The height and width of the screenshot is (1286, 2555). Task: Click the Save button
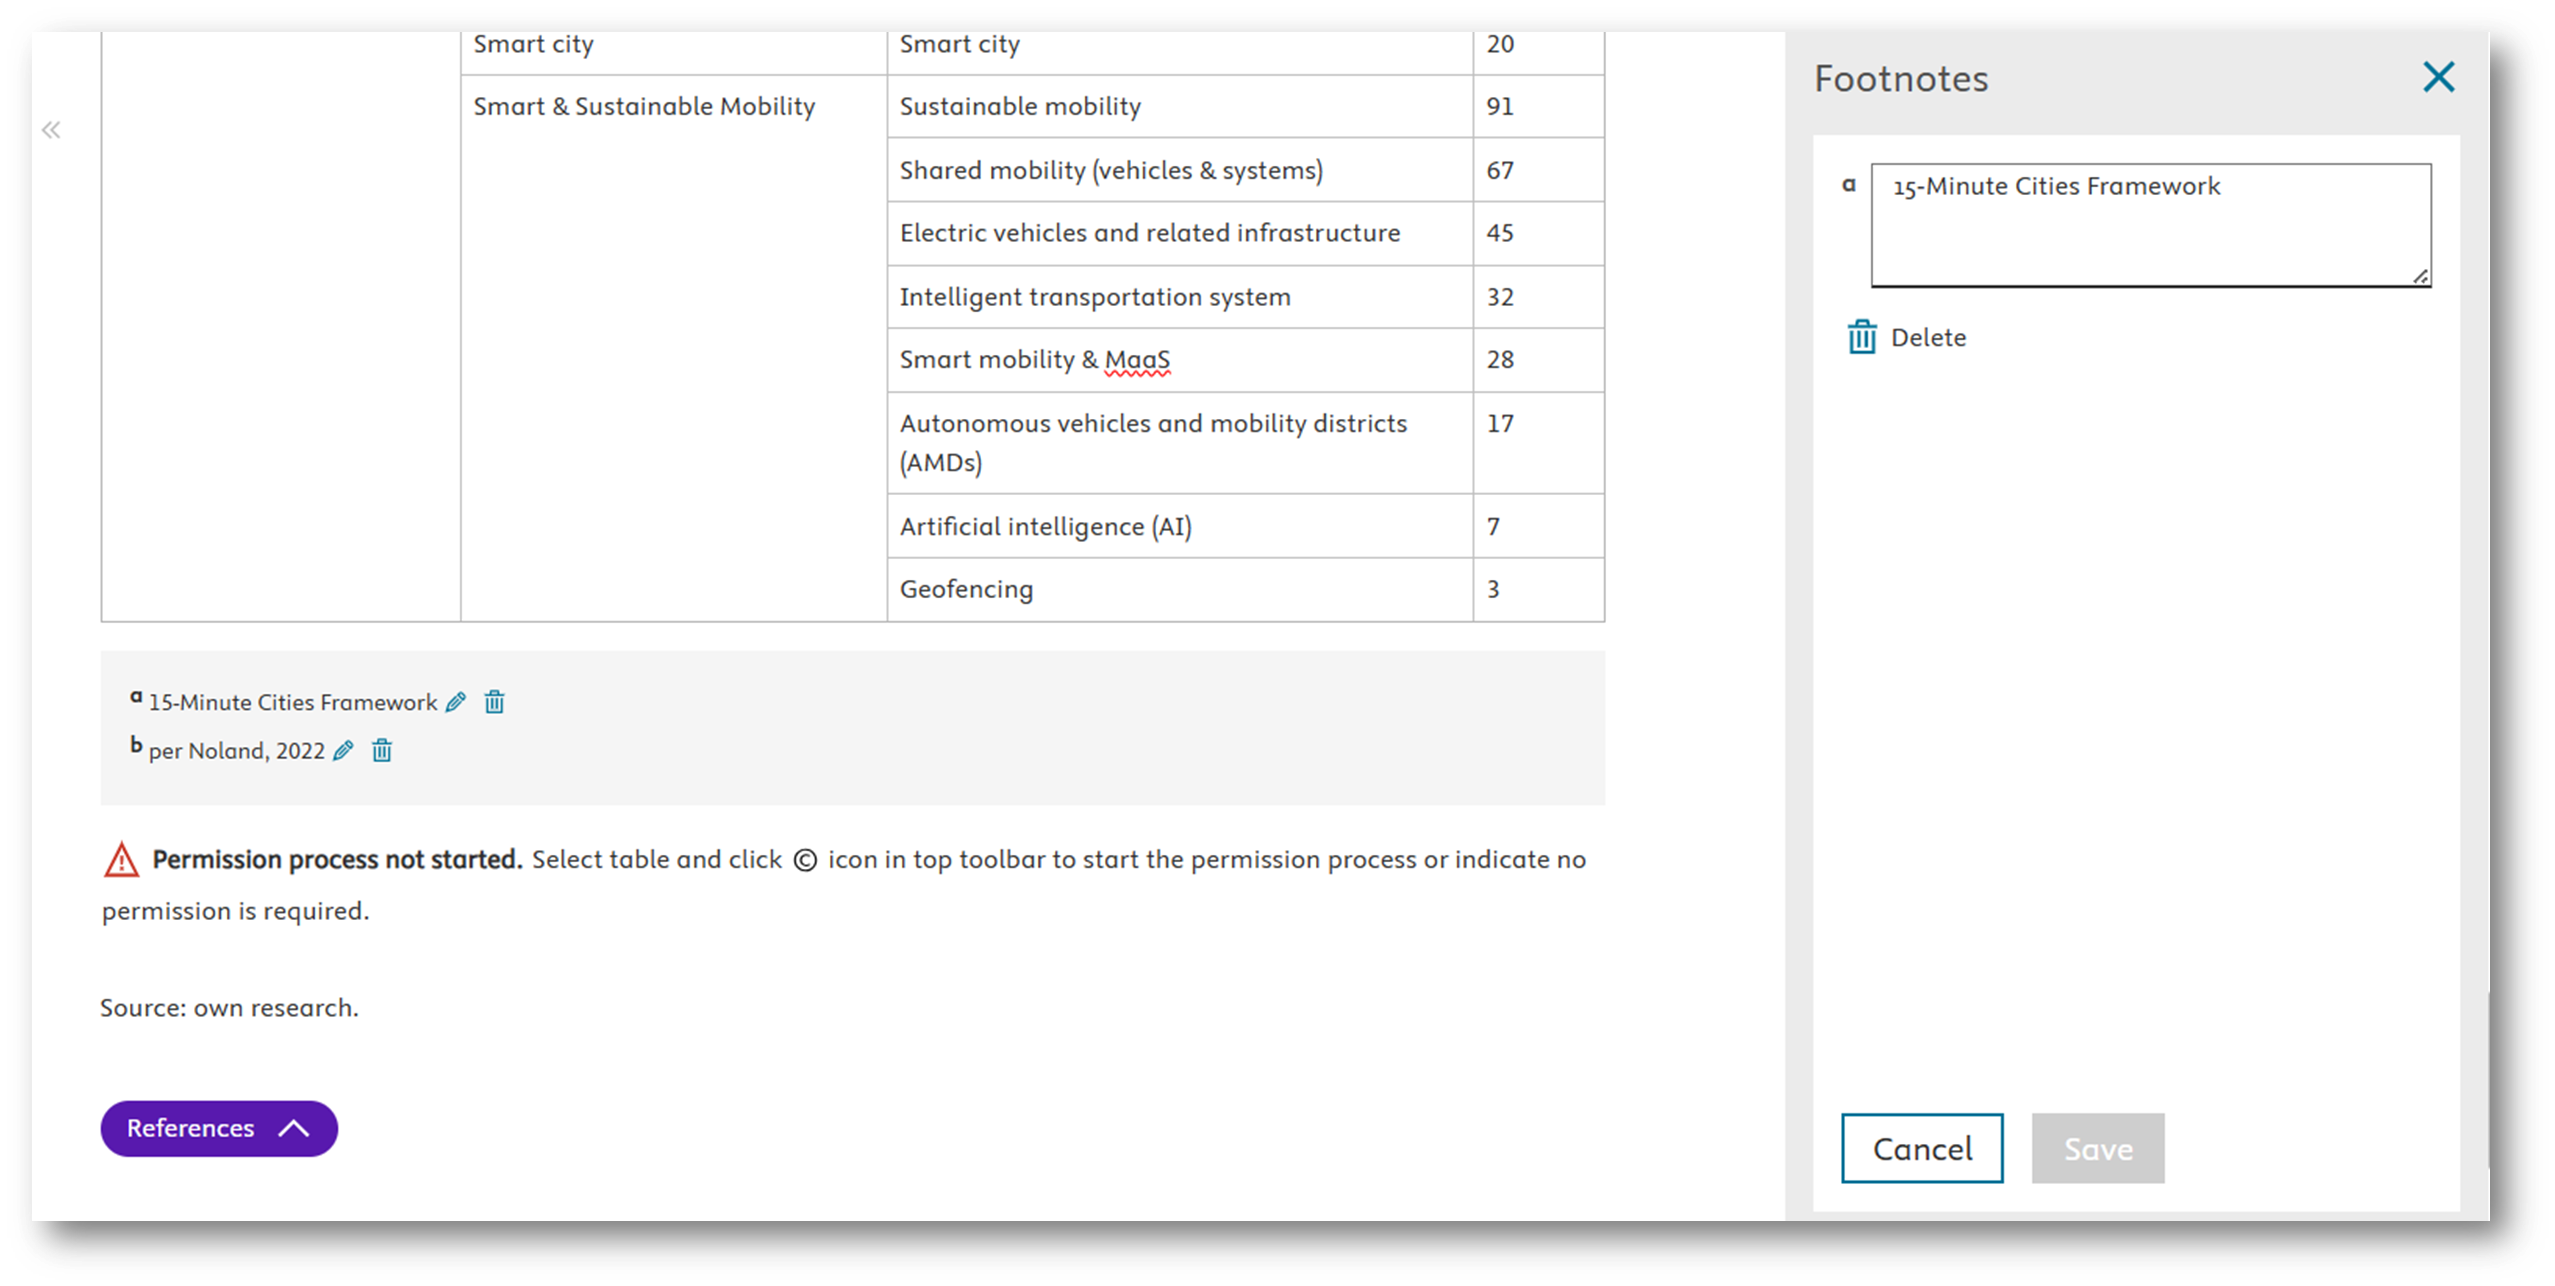coord(2097,1148)
